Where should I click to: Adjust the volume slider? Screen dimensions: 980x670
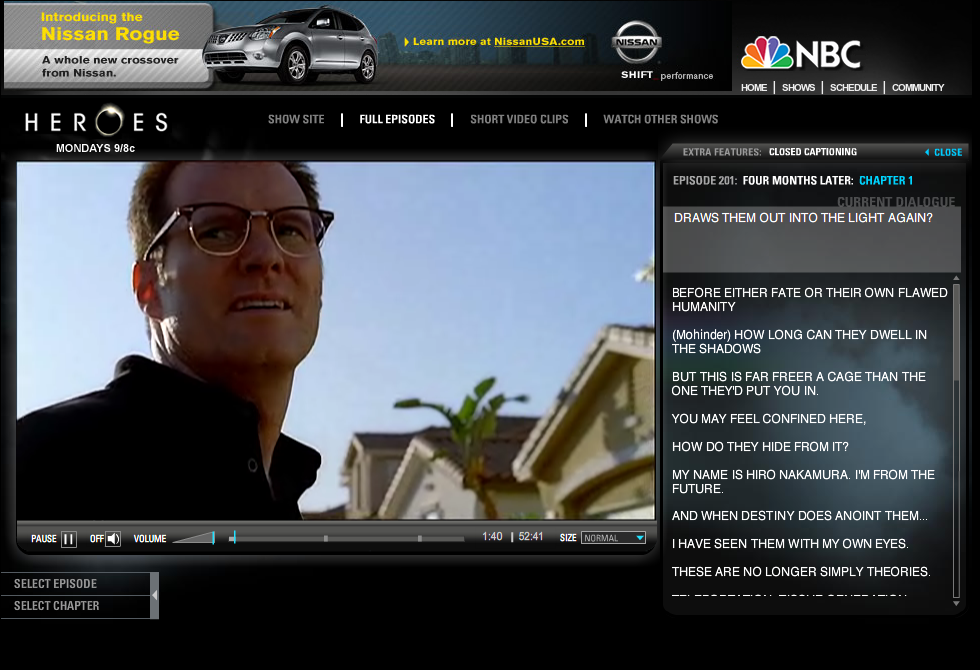click(x=194, y=538)
